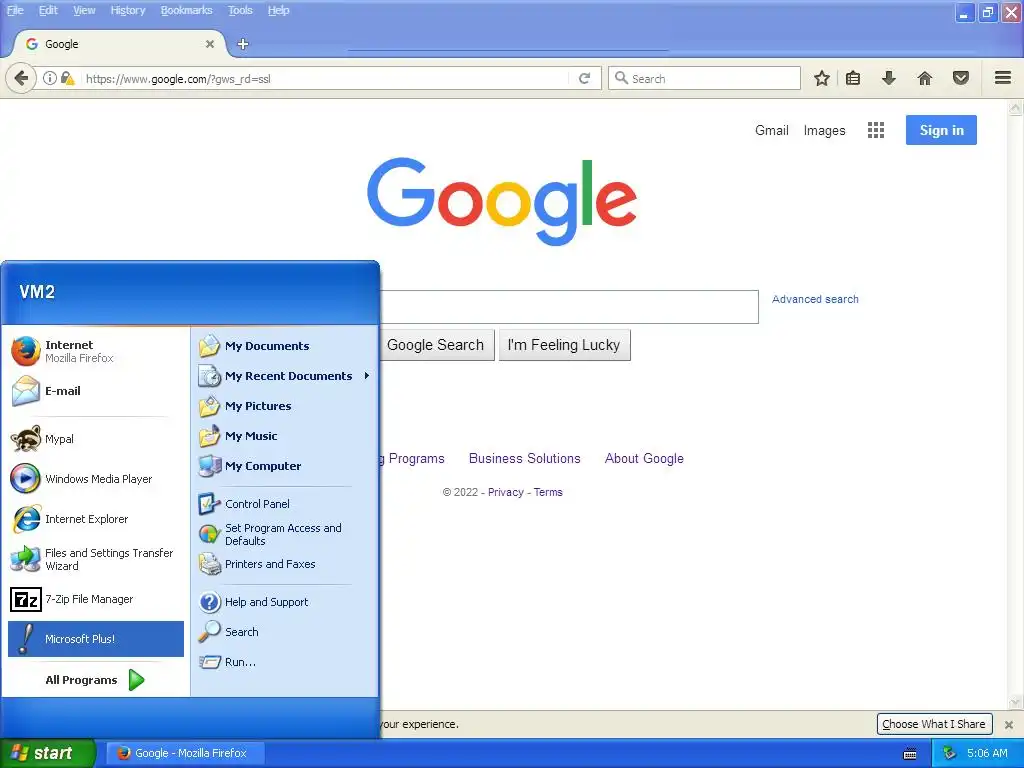Go to Firefox home page icon
This screenshot has height=768, width=1024.
tap(925, 79)
